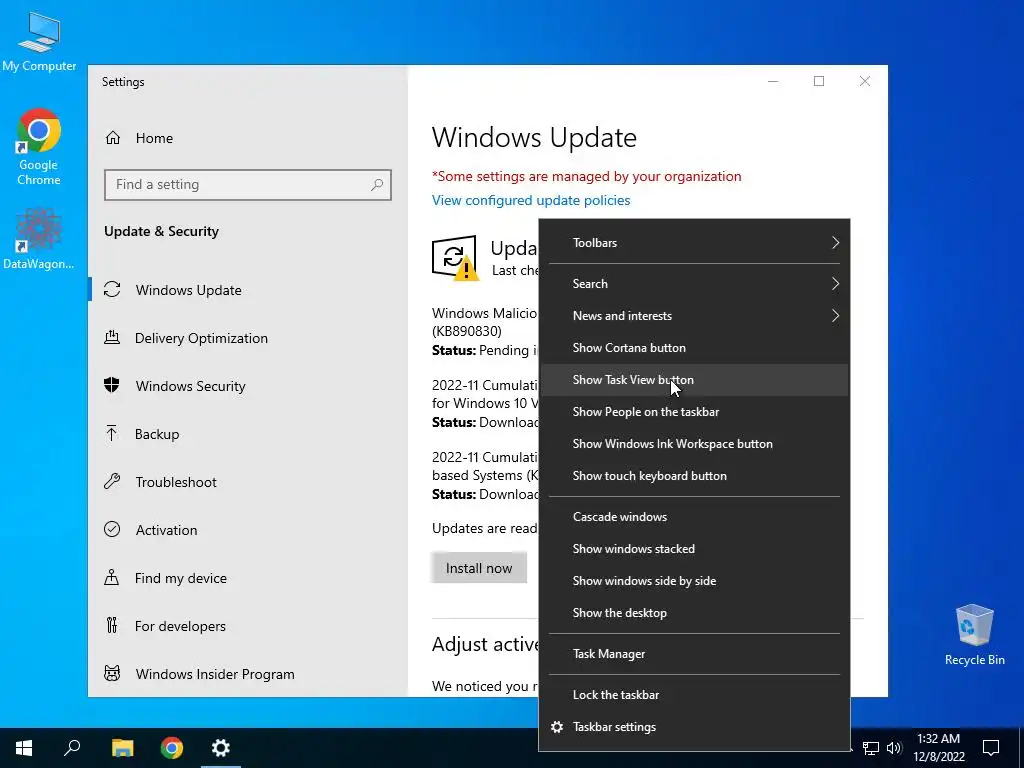Click the Delivery Optimization icon
Screen dimensions: 1024x768
click(112, 338)
